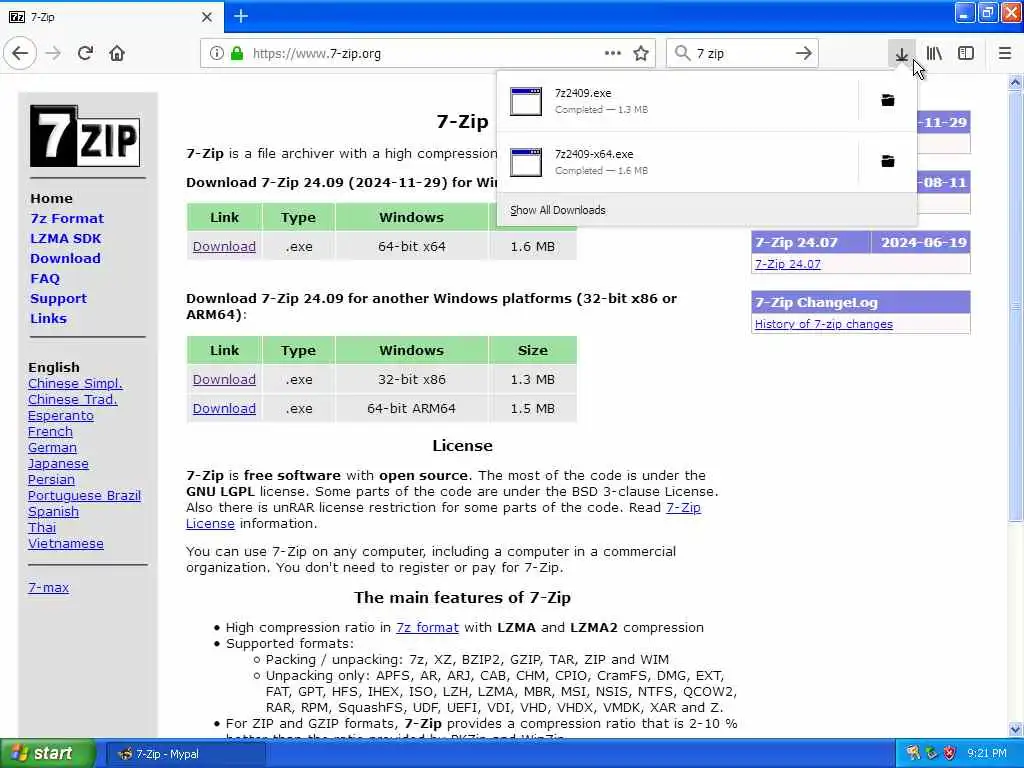Open the 7-max link

(x=48, y=588)
